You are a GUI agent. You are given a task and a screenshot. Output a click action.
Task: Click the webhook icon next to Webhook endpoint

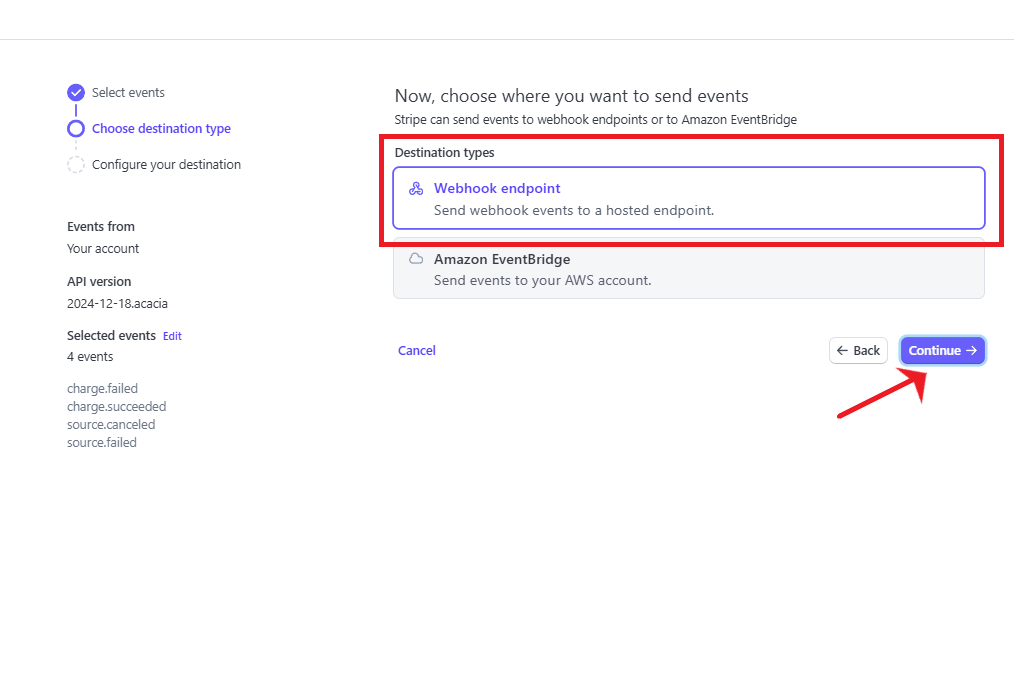coord(416,188)
